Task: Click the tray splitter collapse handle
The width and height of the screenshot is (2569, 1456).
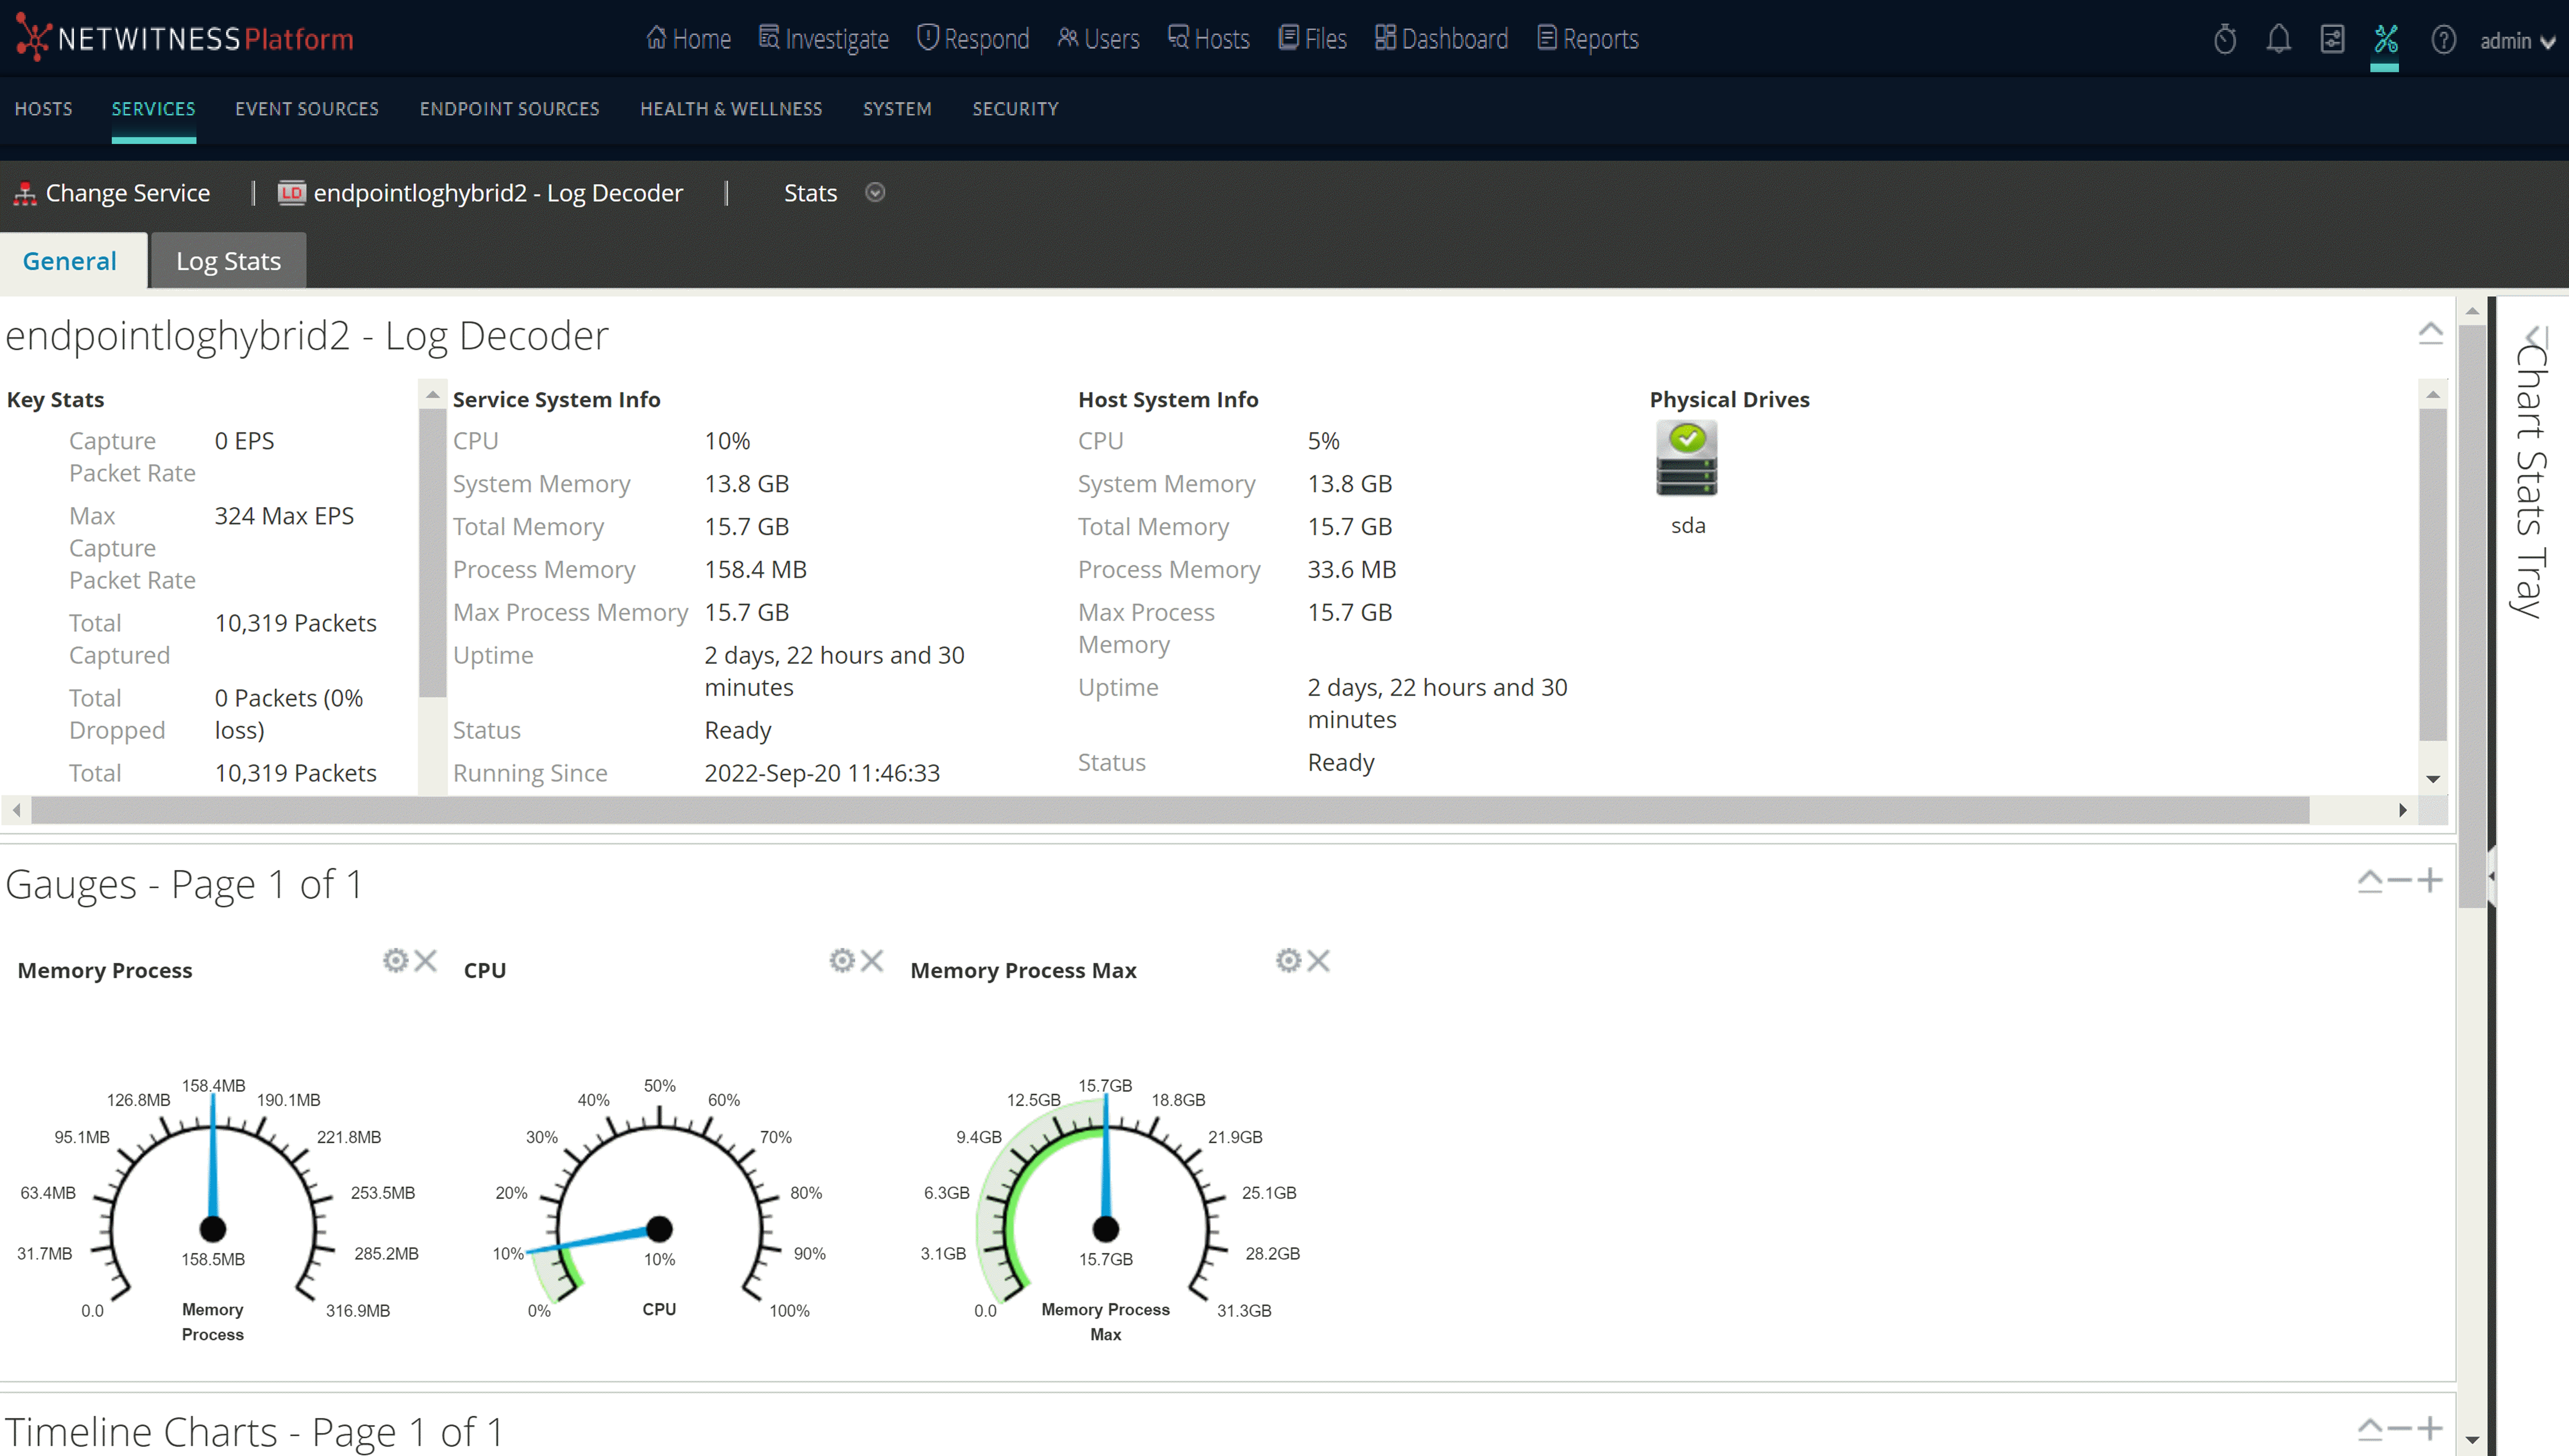Action: point(2491,877)
